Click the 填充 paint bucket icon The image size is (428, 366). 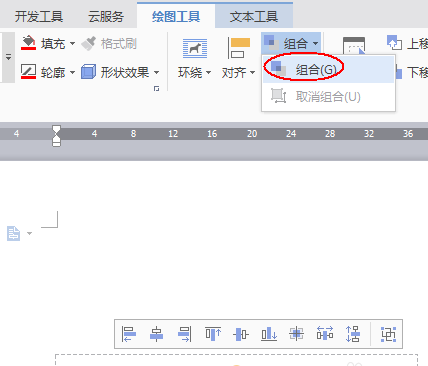click(x=28, y=43)
